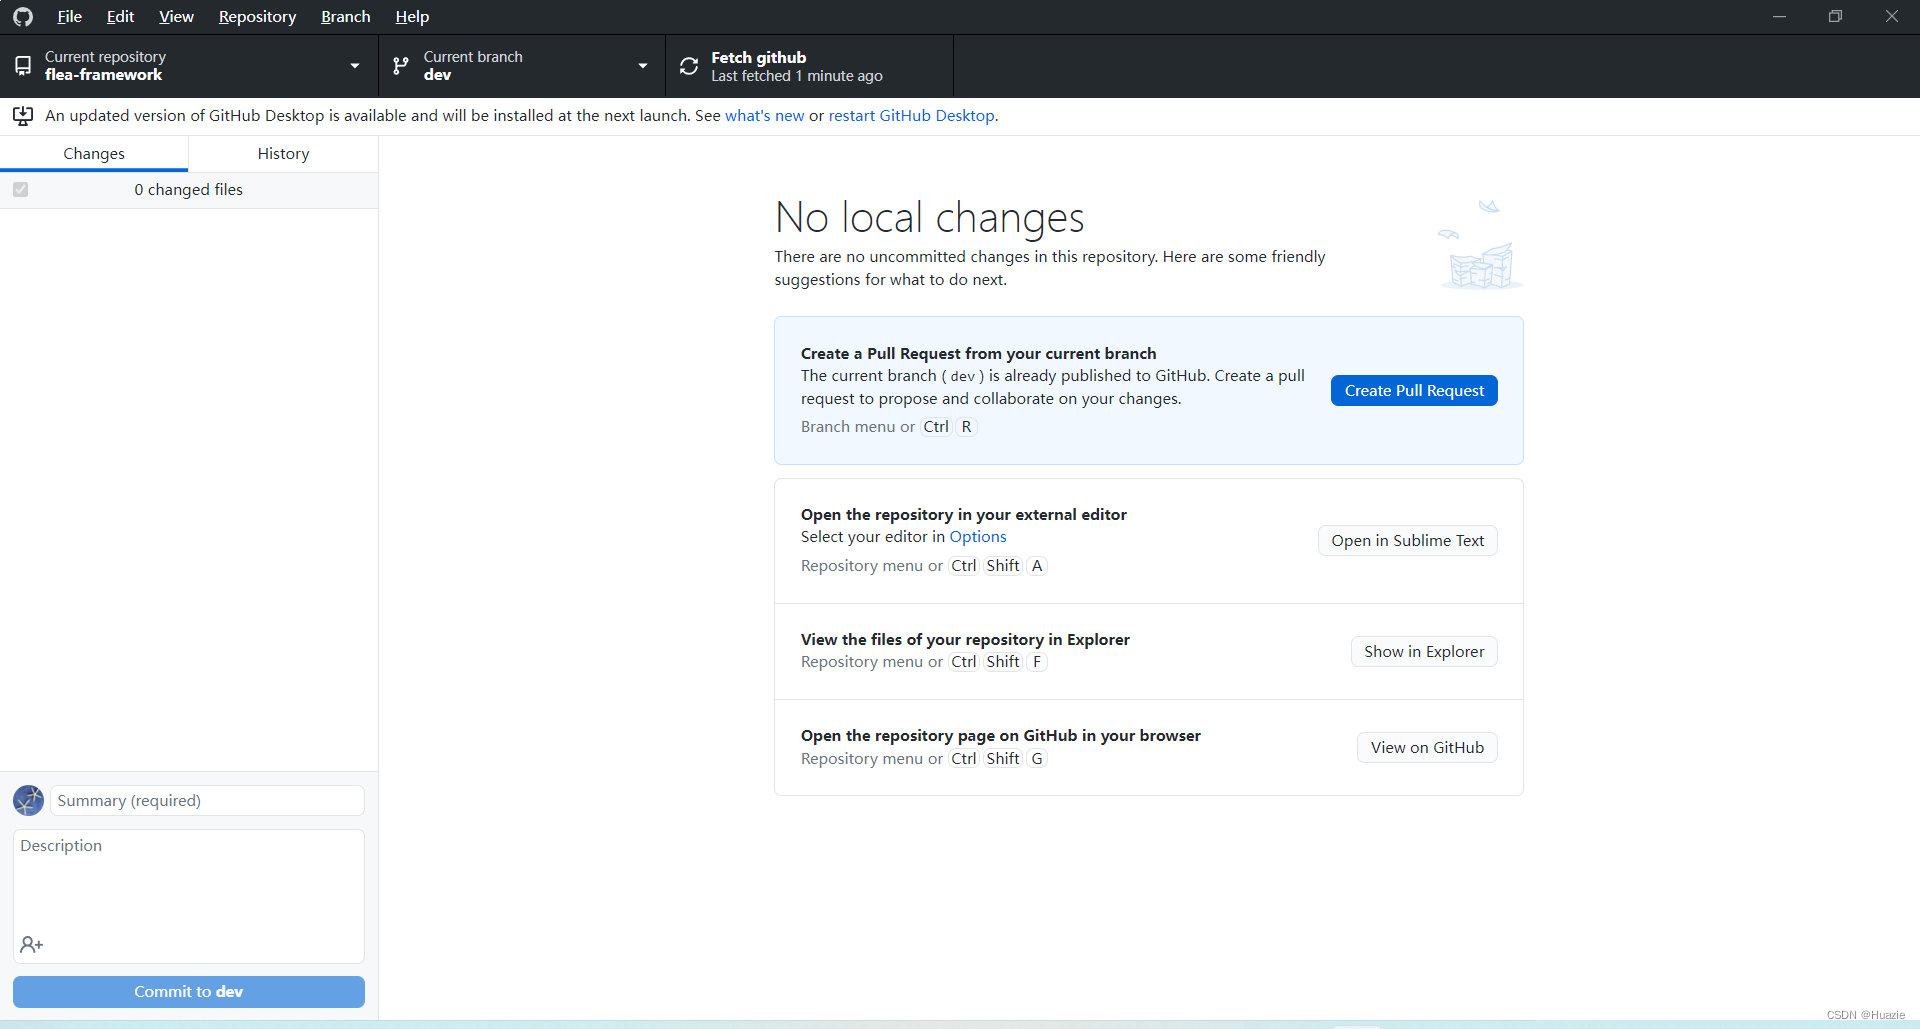The width and height of the screenshot is (1920, 1029).
Task: Click View on GitHub button
Action: tap(1427, 748)
